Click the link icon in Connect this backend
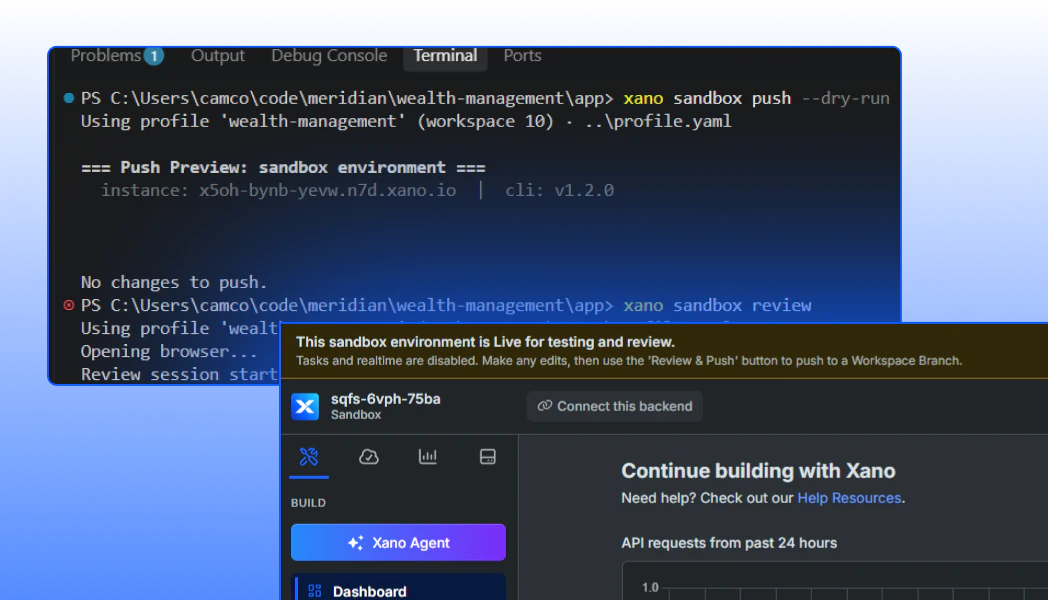1048x600 pixels. click(545, 406)
